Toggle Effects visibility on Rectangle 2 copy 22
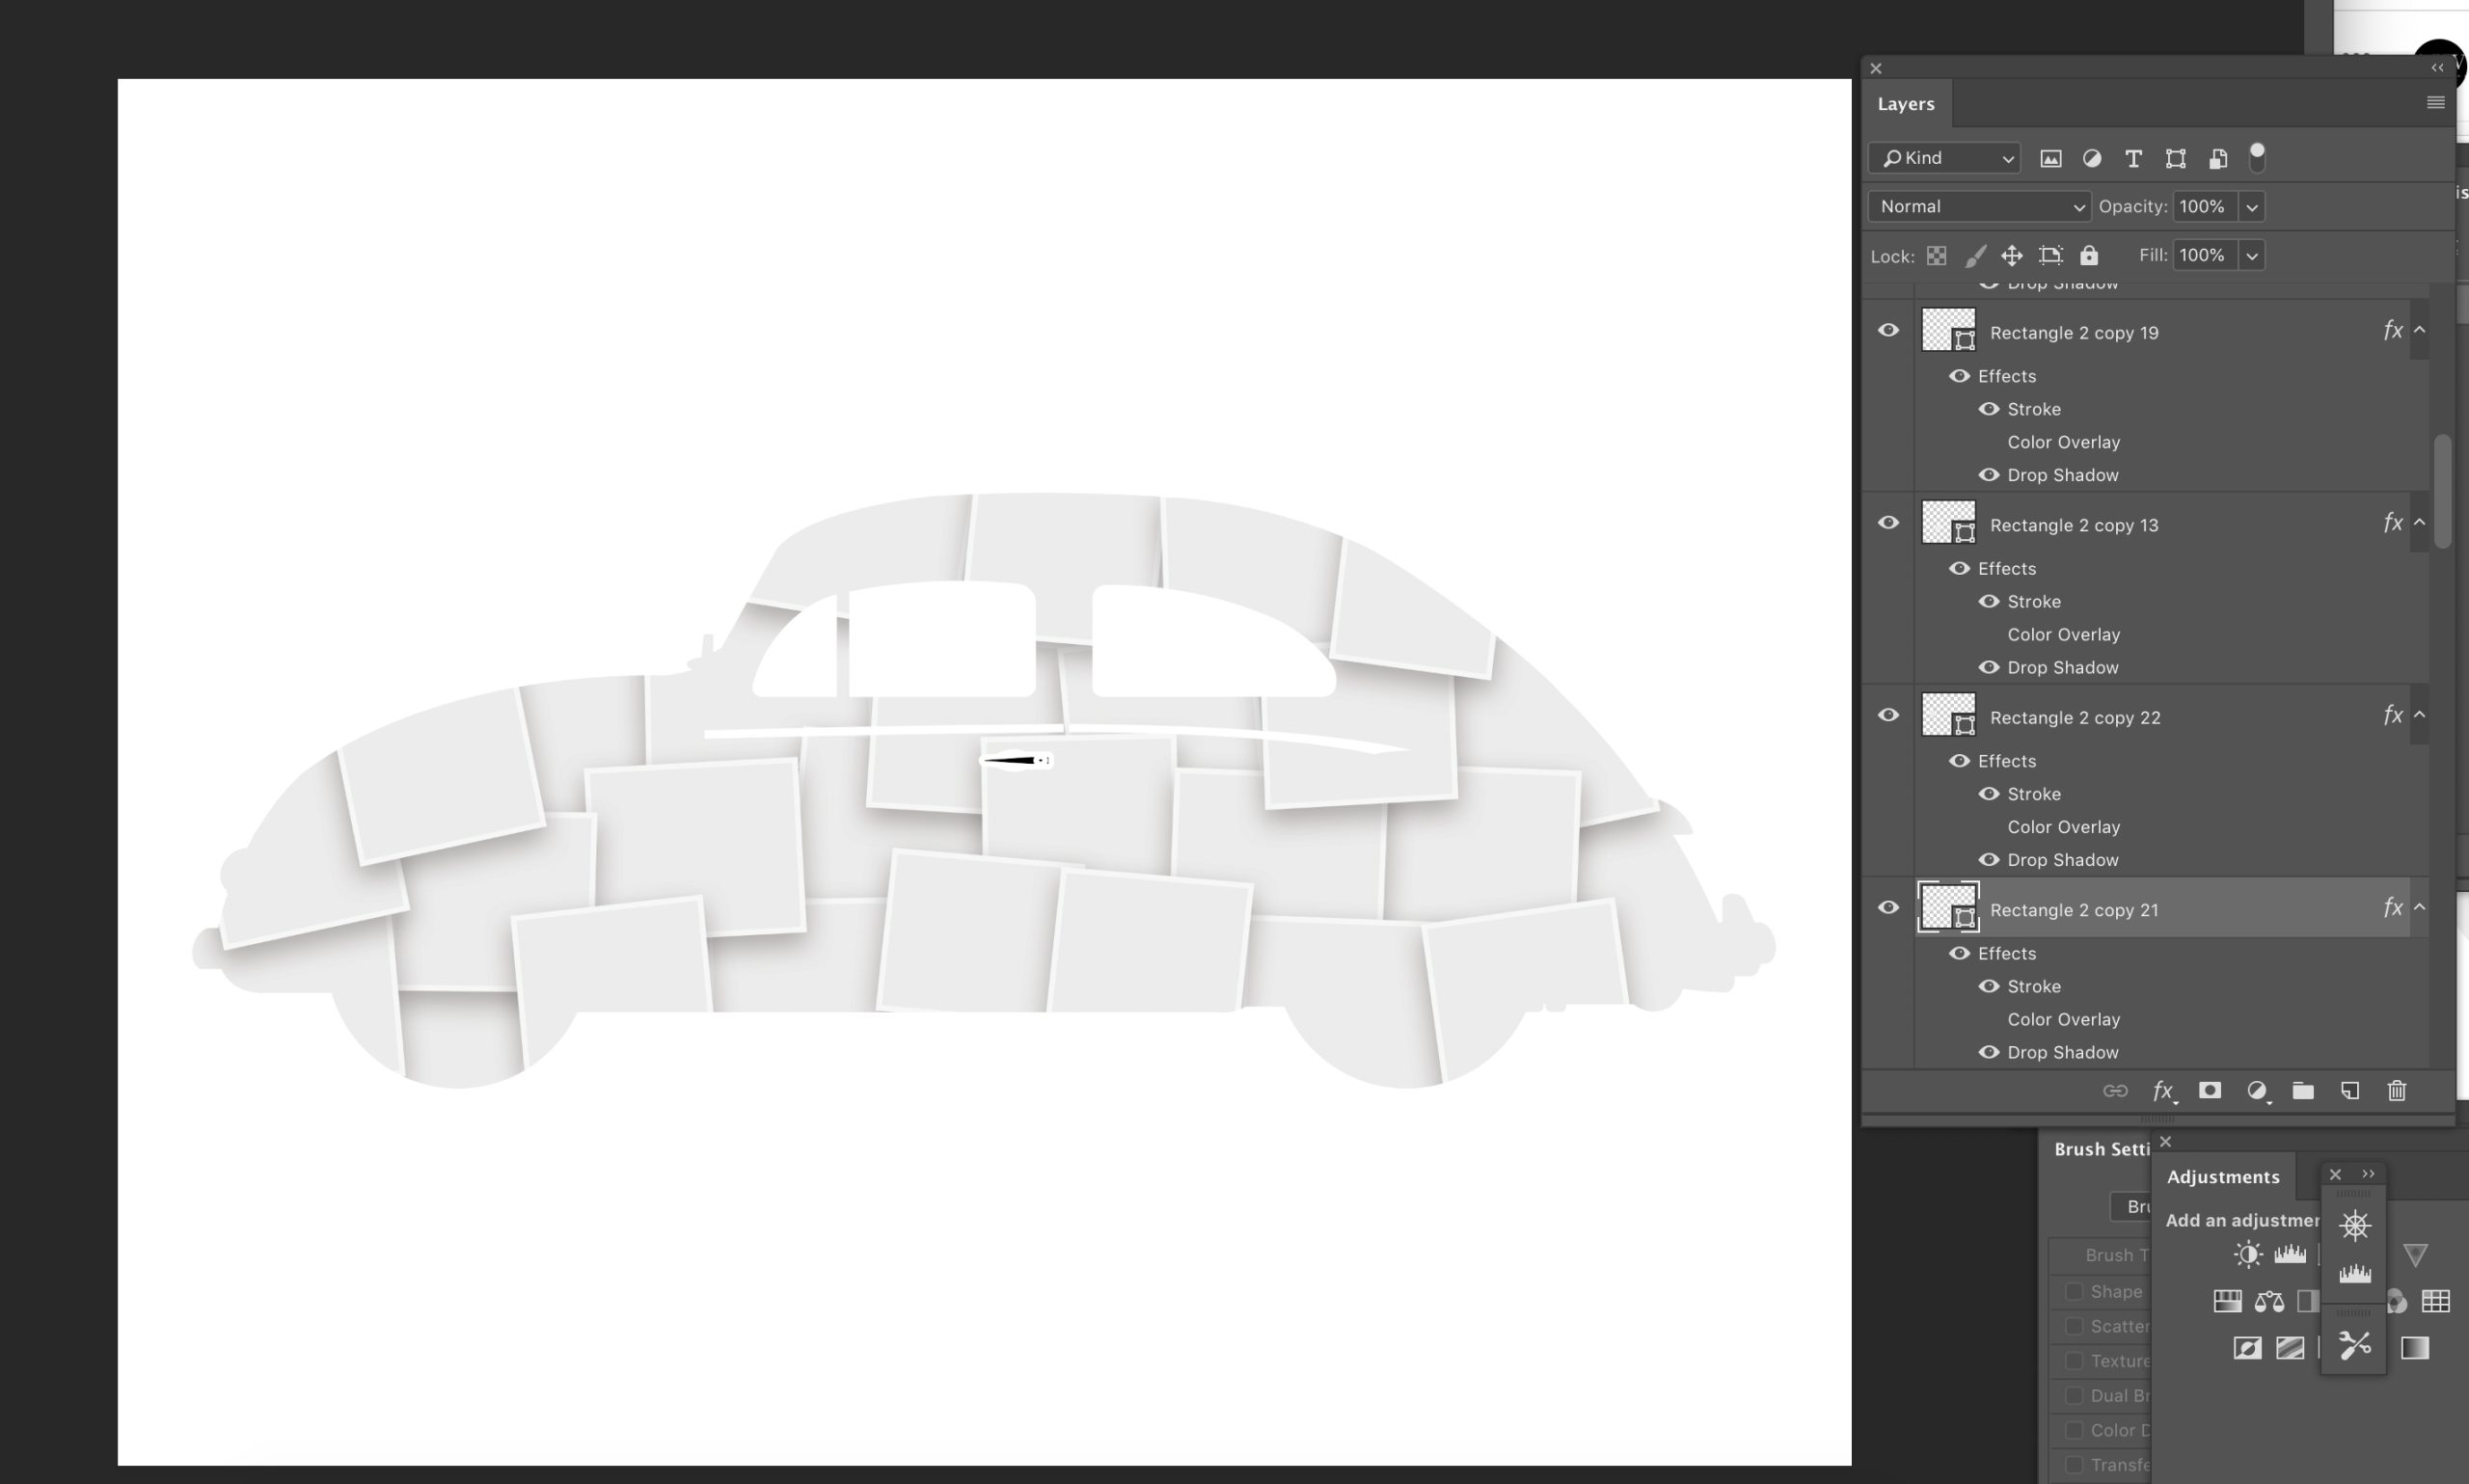The width and height of the screenshot is (2469, 1484). point(1959,761)
